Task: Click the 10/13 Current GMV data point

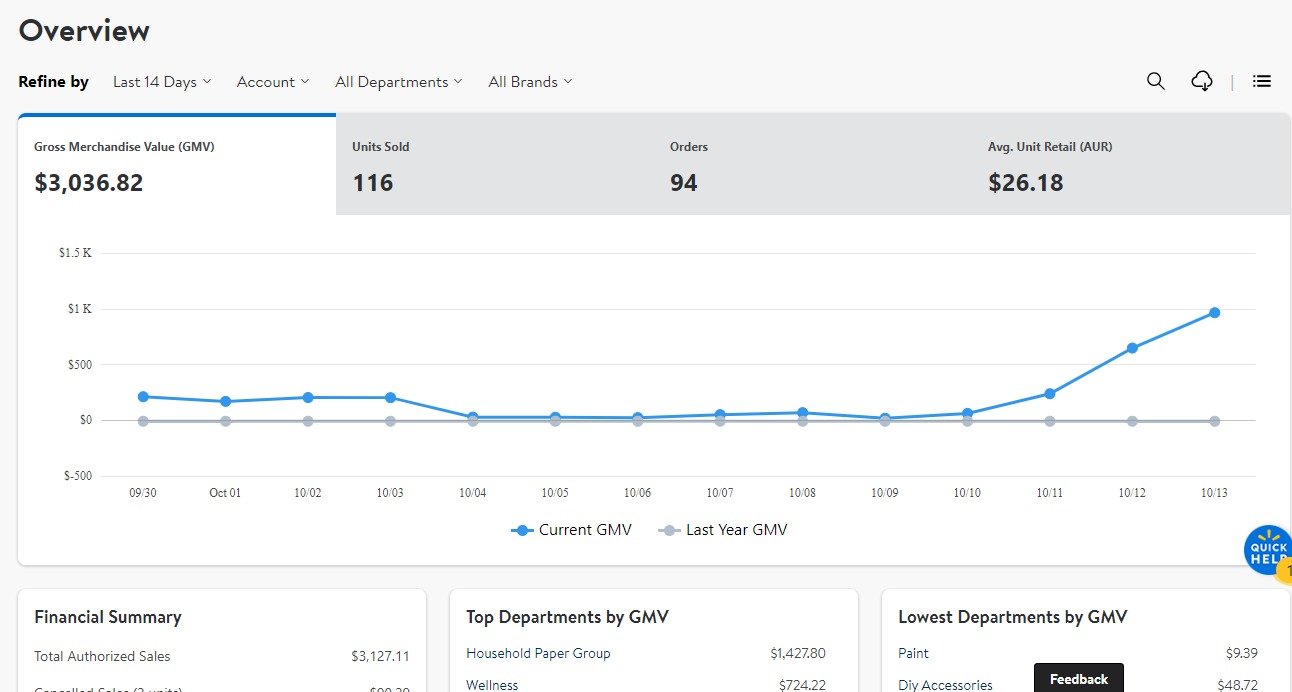Action: pyautogui.click(x=1214, y=313)
